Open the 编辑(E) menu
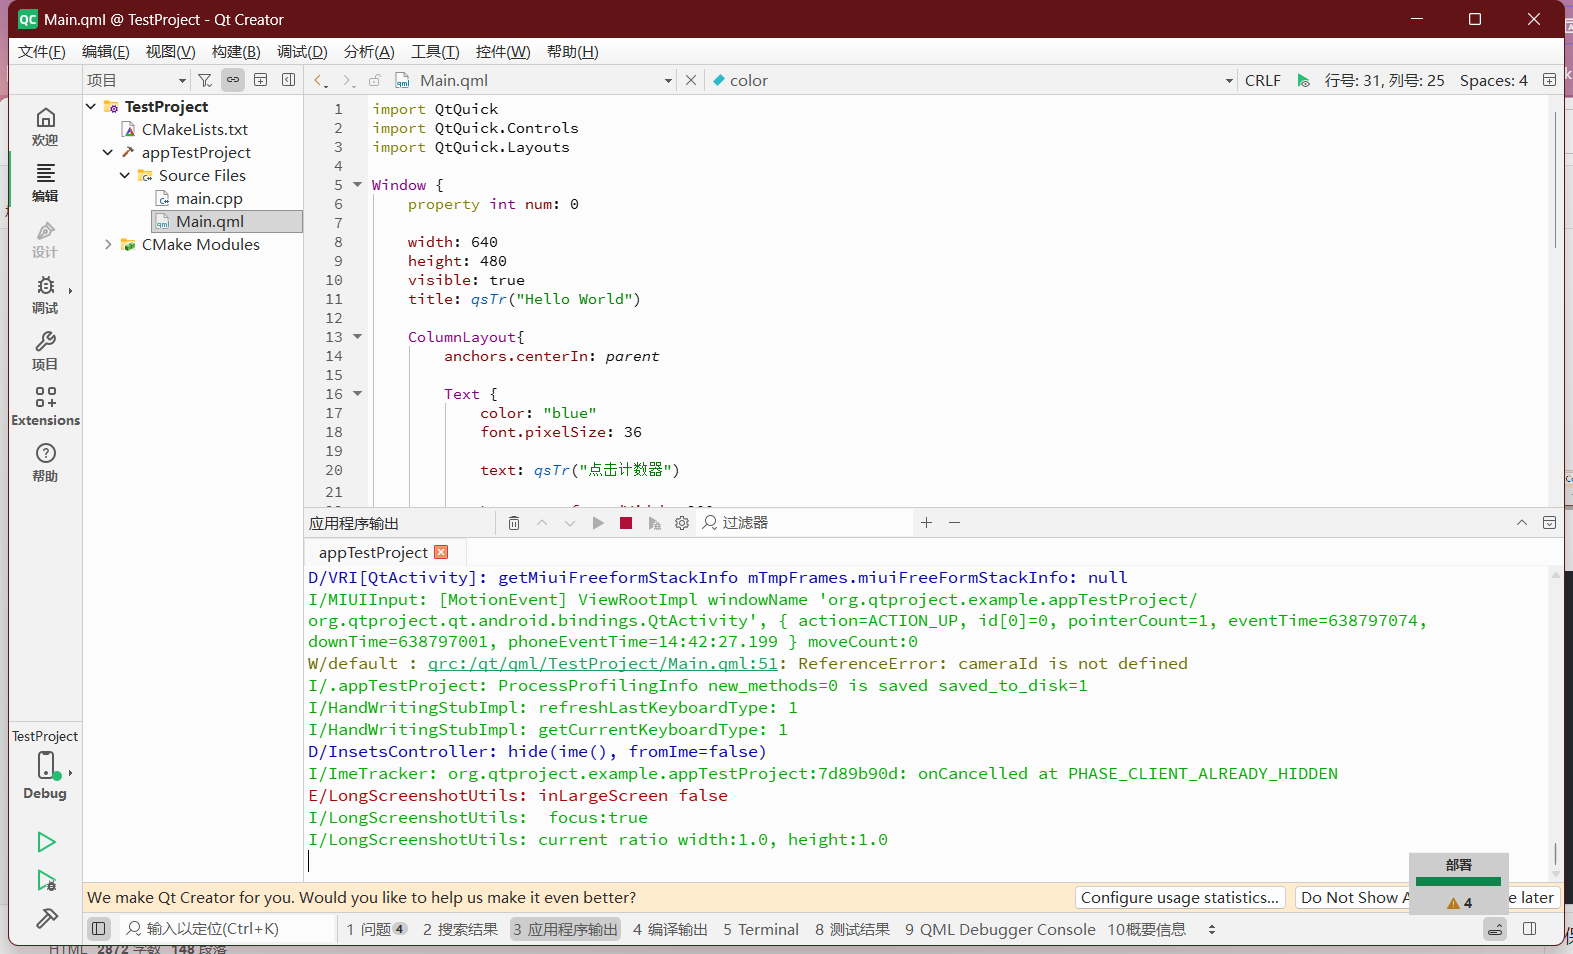 tap(106, 52)
